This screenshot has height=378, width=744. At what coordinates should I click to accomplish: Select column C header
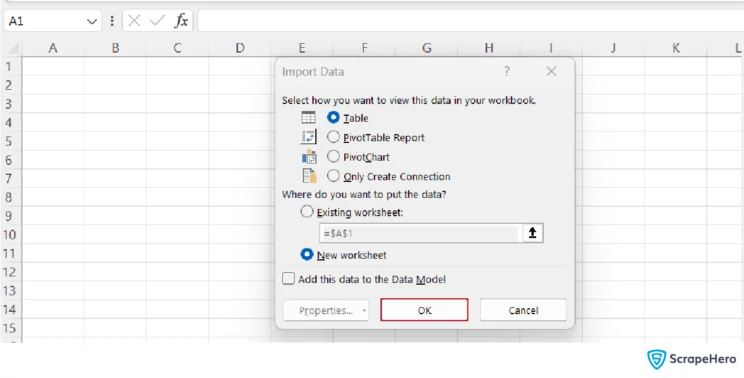coord(177,48)
